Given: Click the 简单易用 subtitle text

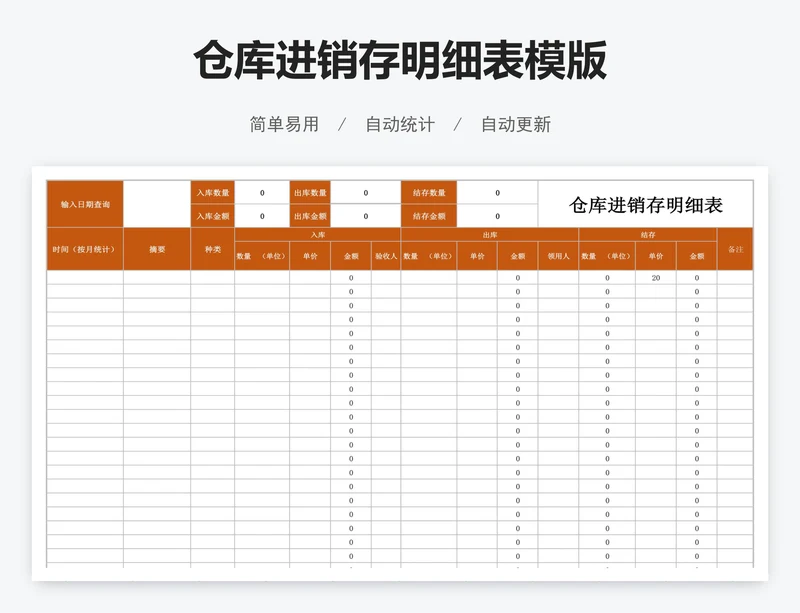Looking at the screenshot, I should 284,124.
